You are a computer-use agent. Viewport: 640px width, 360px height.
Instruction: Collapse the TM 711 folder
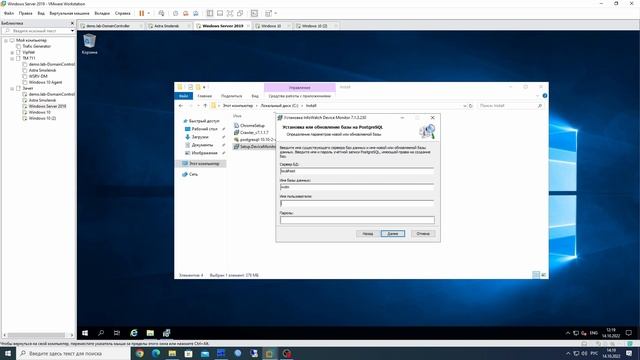(12, 58)
